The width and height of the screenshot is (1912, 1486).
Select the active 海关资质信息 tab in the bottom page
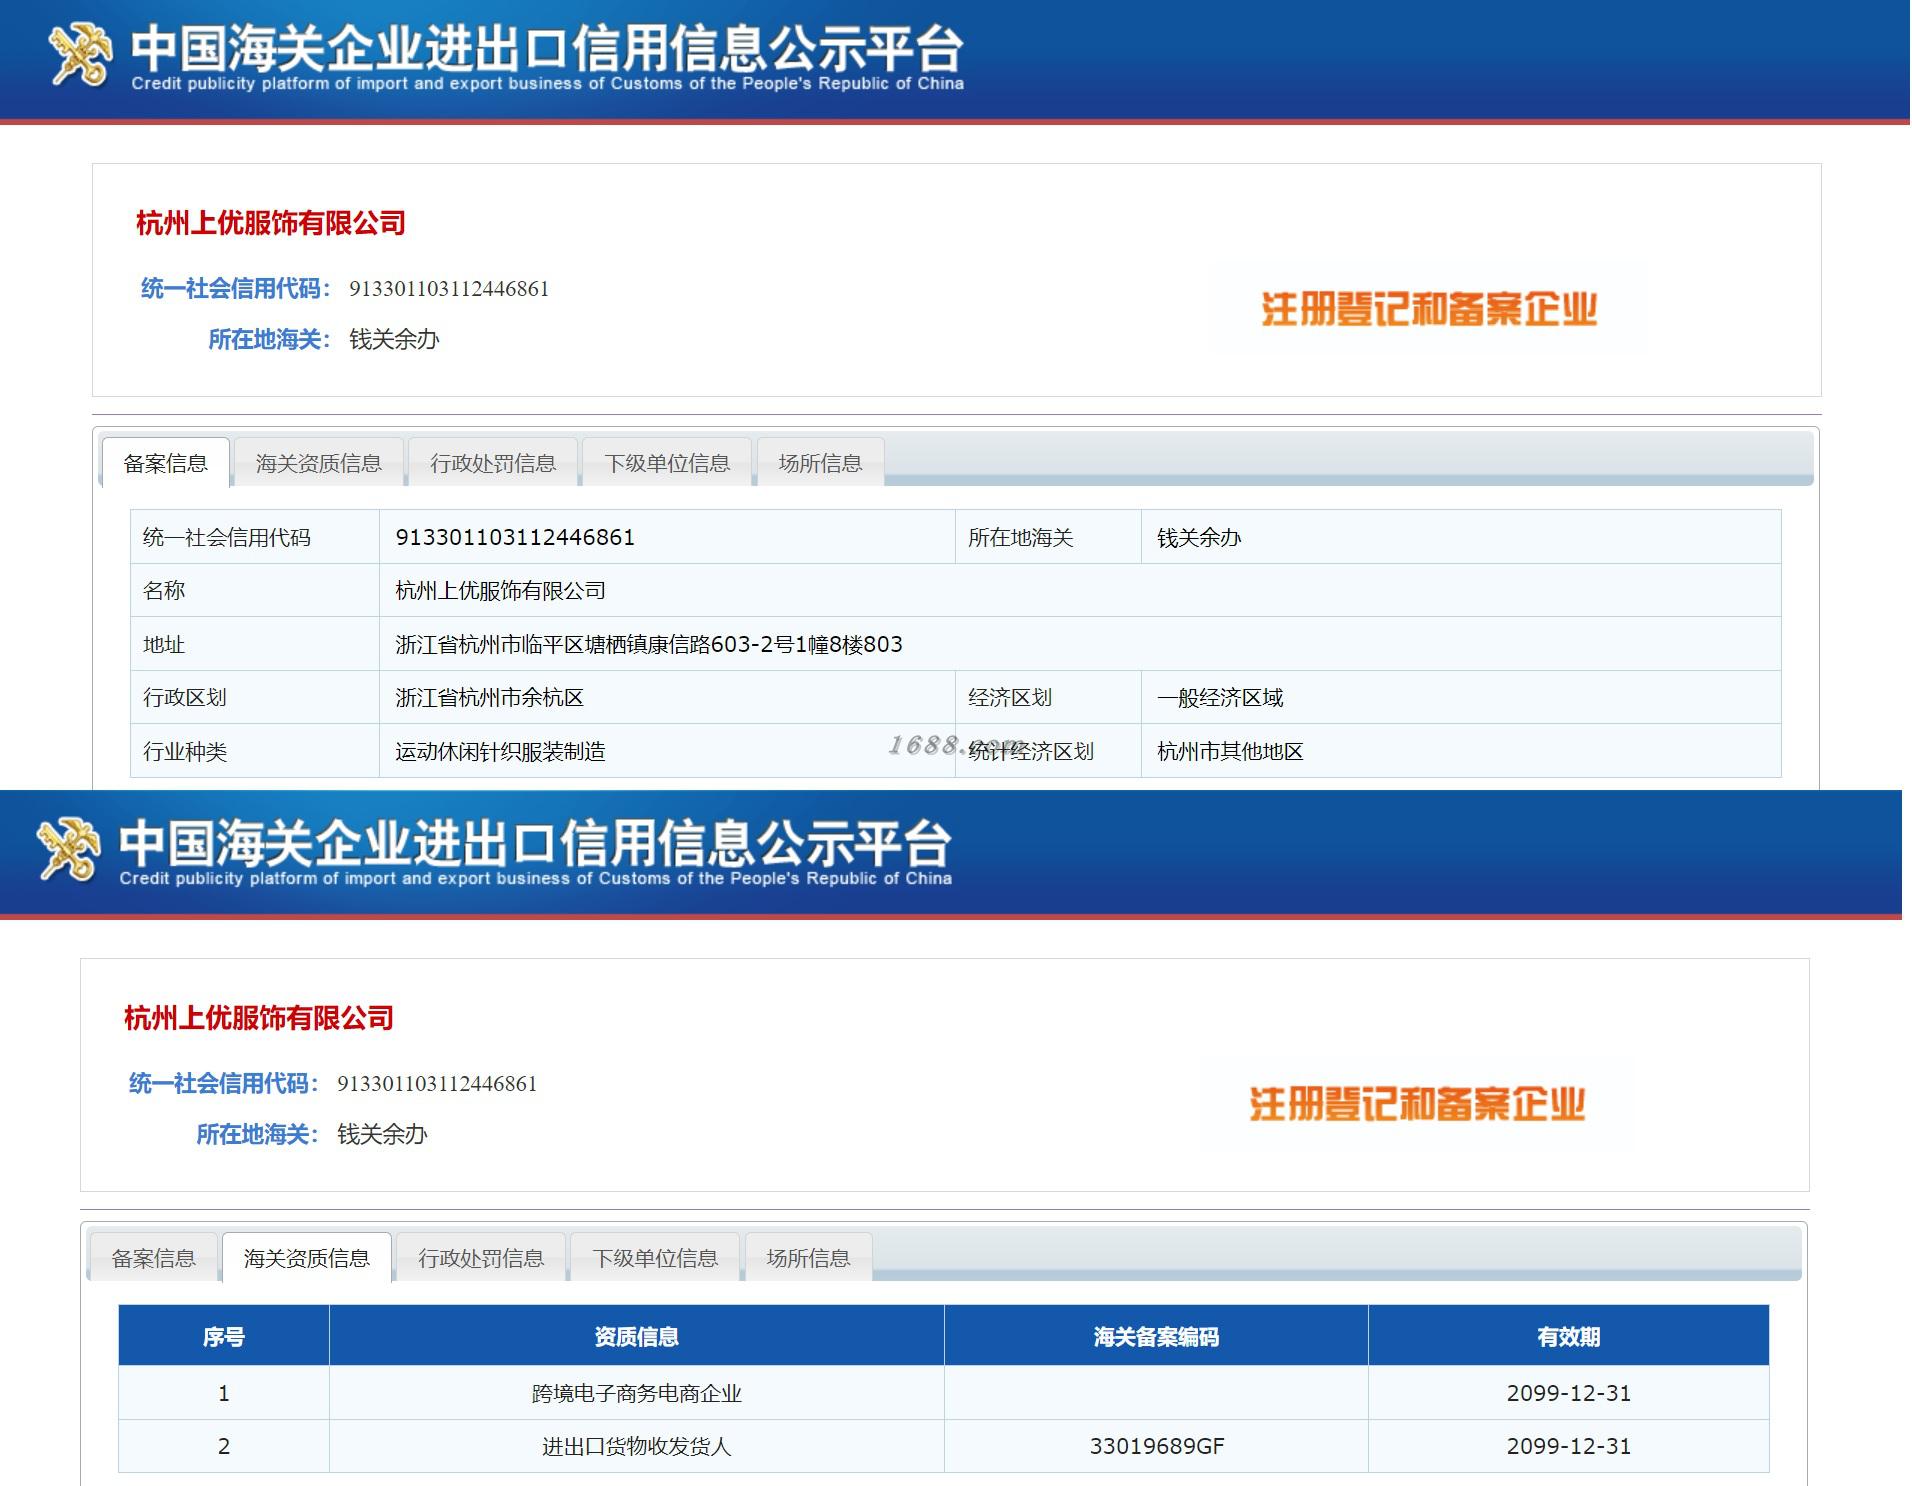[306, 1258]
